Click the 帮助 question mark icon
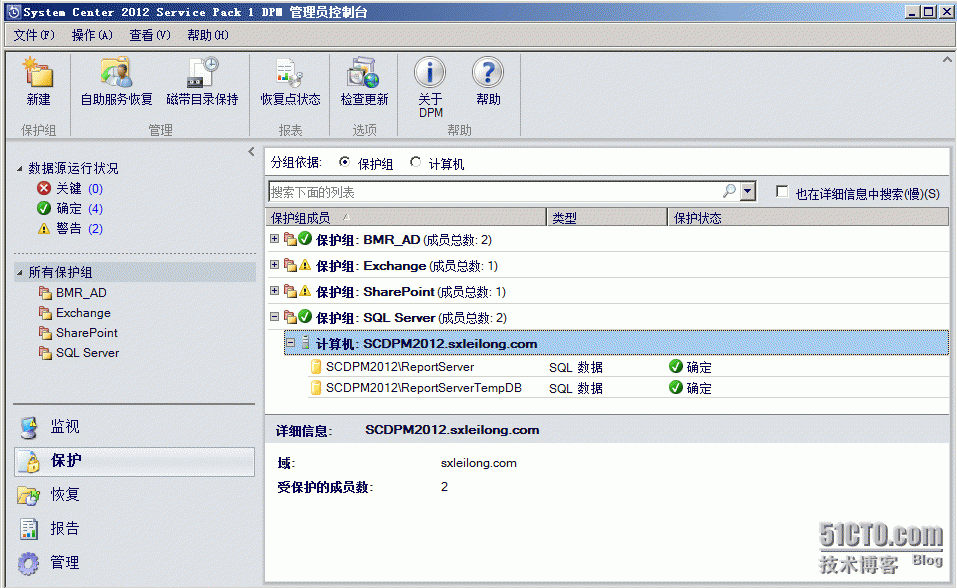957x588 pixels. click(x=488, y=73)
